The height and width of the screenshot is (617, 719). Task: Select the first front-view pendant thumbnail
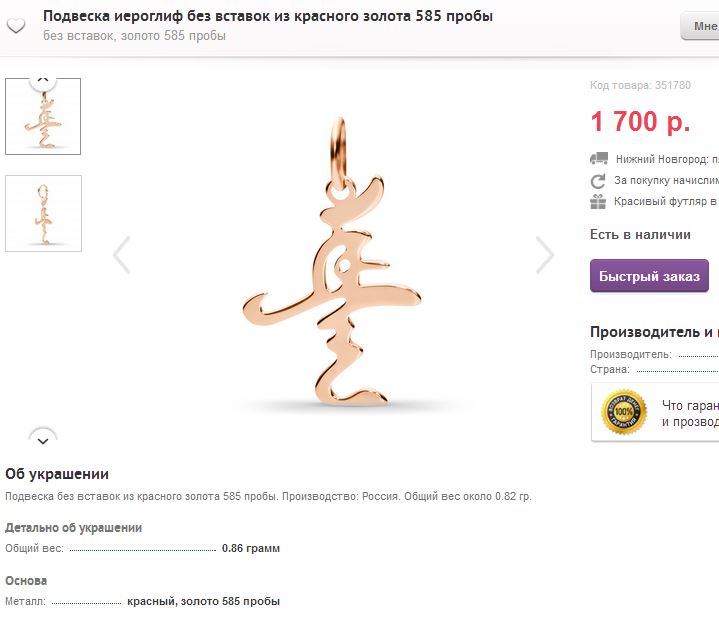(43, 117)
